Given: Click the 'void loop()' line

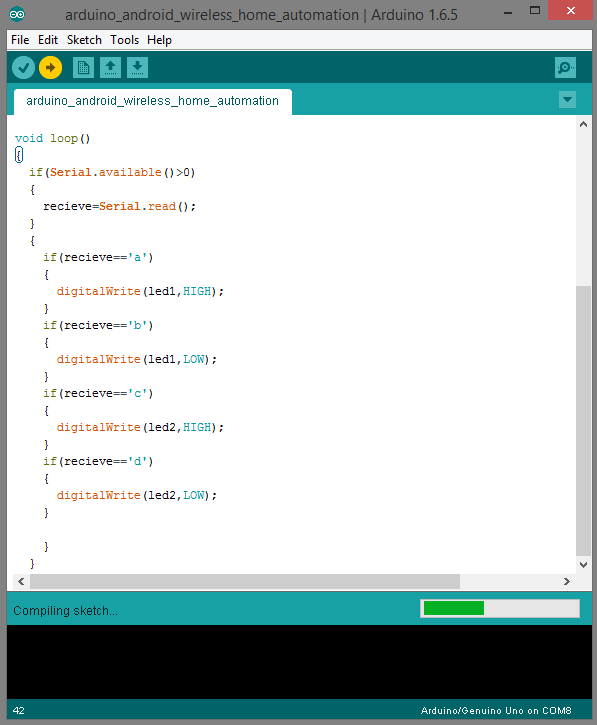Looking at the screenshot, I should [x=52, y=138].
